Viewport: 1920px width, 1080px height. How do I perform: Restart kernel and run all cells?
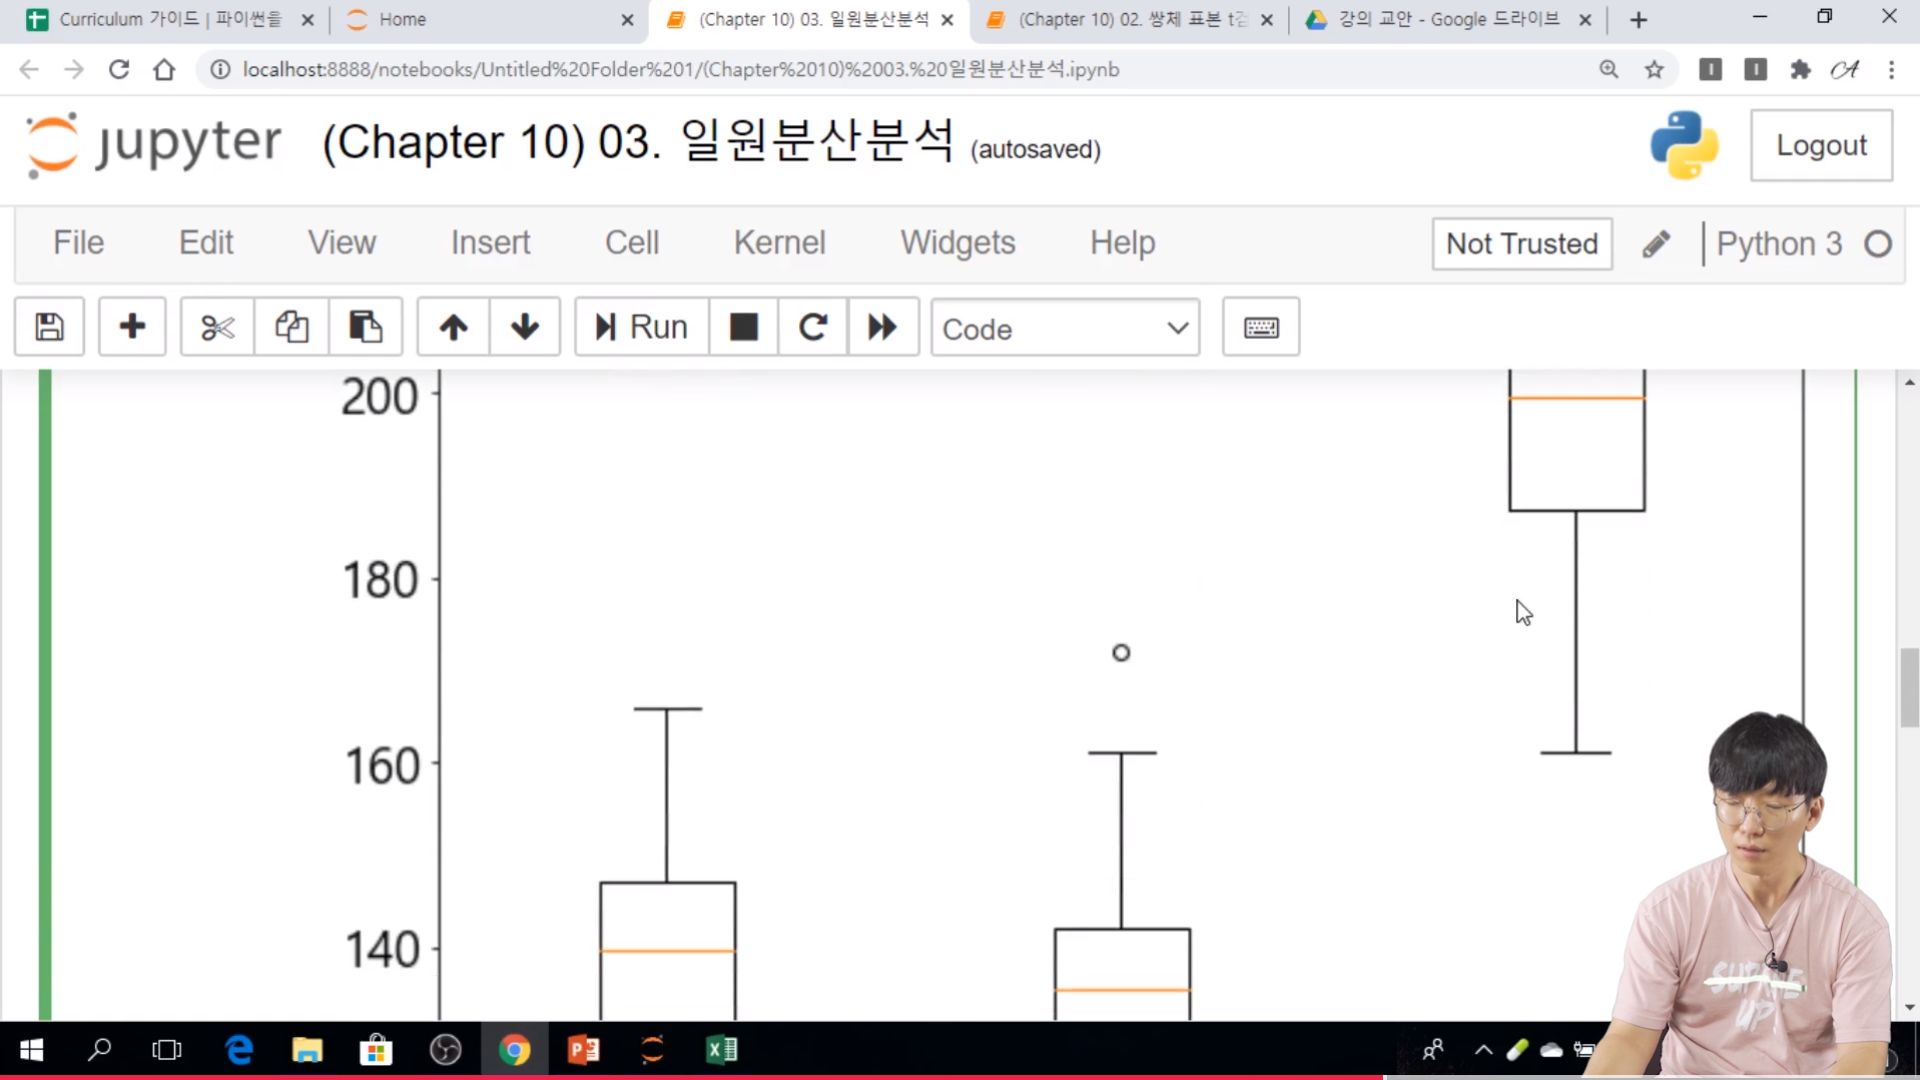click(x=882, y=327)
